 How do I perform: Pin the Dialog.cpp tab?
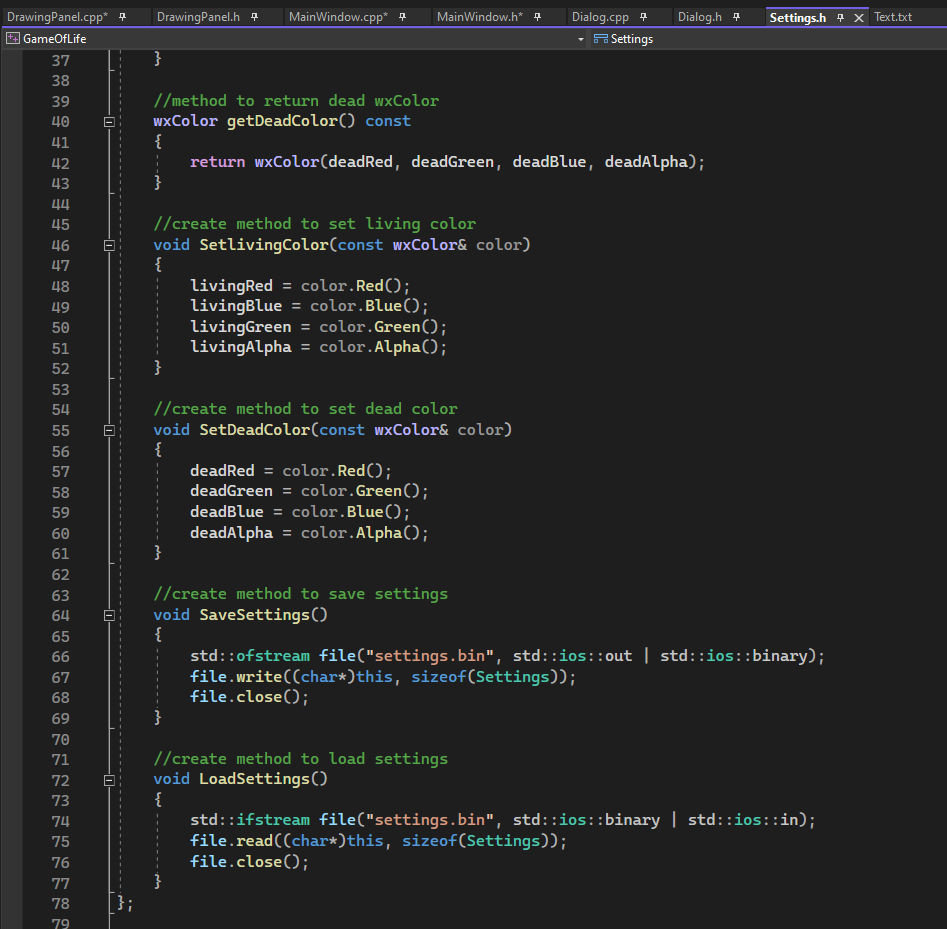[642, 18]
